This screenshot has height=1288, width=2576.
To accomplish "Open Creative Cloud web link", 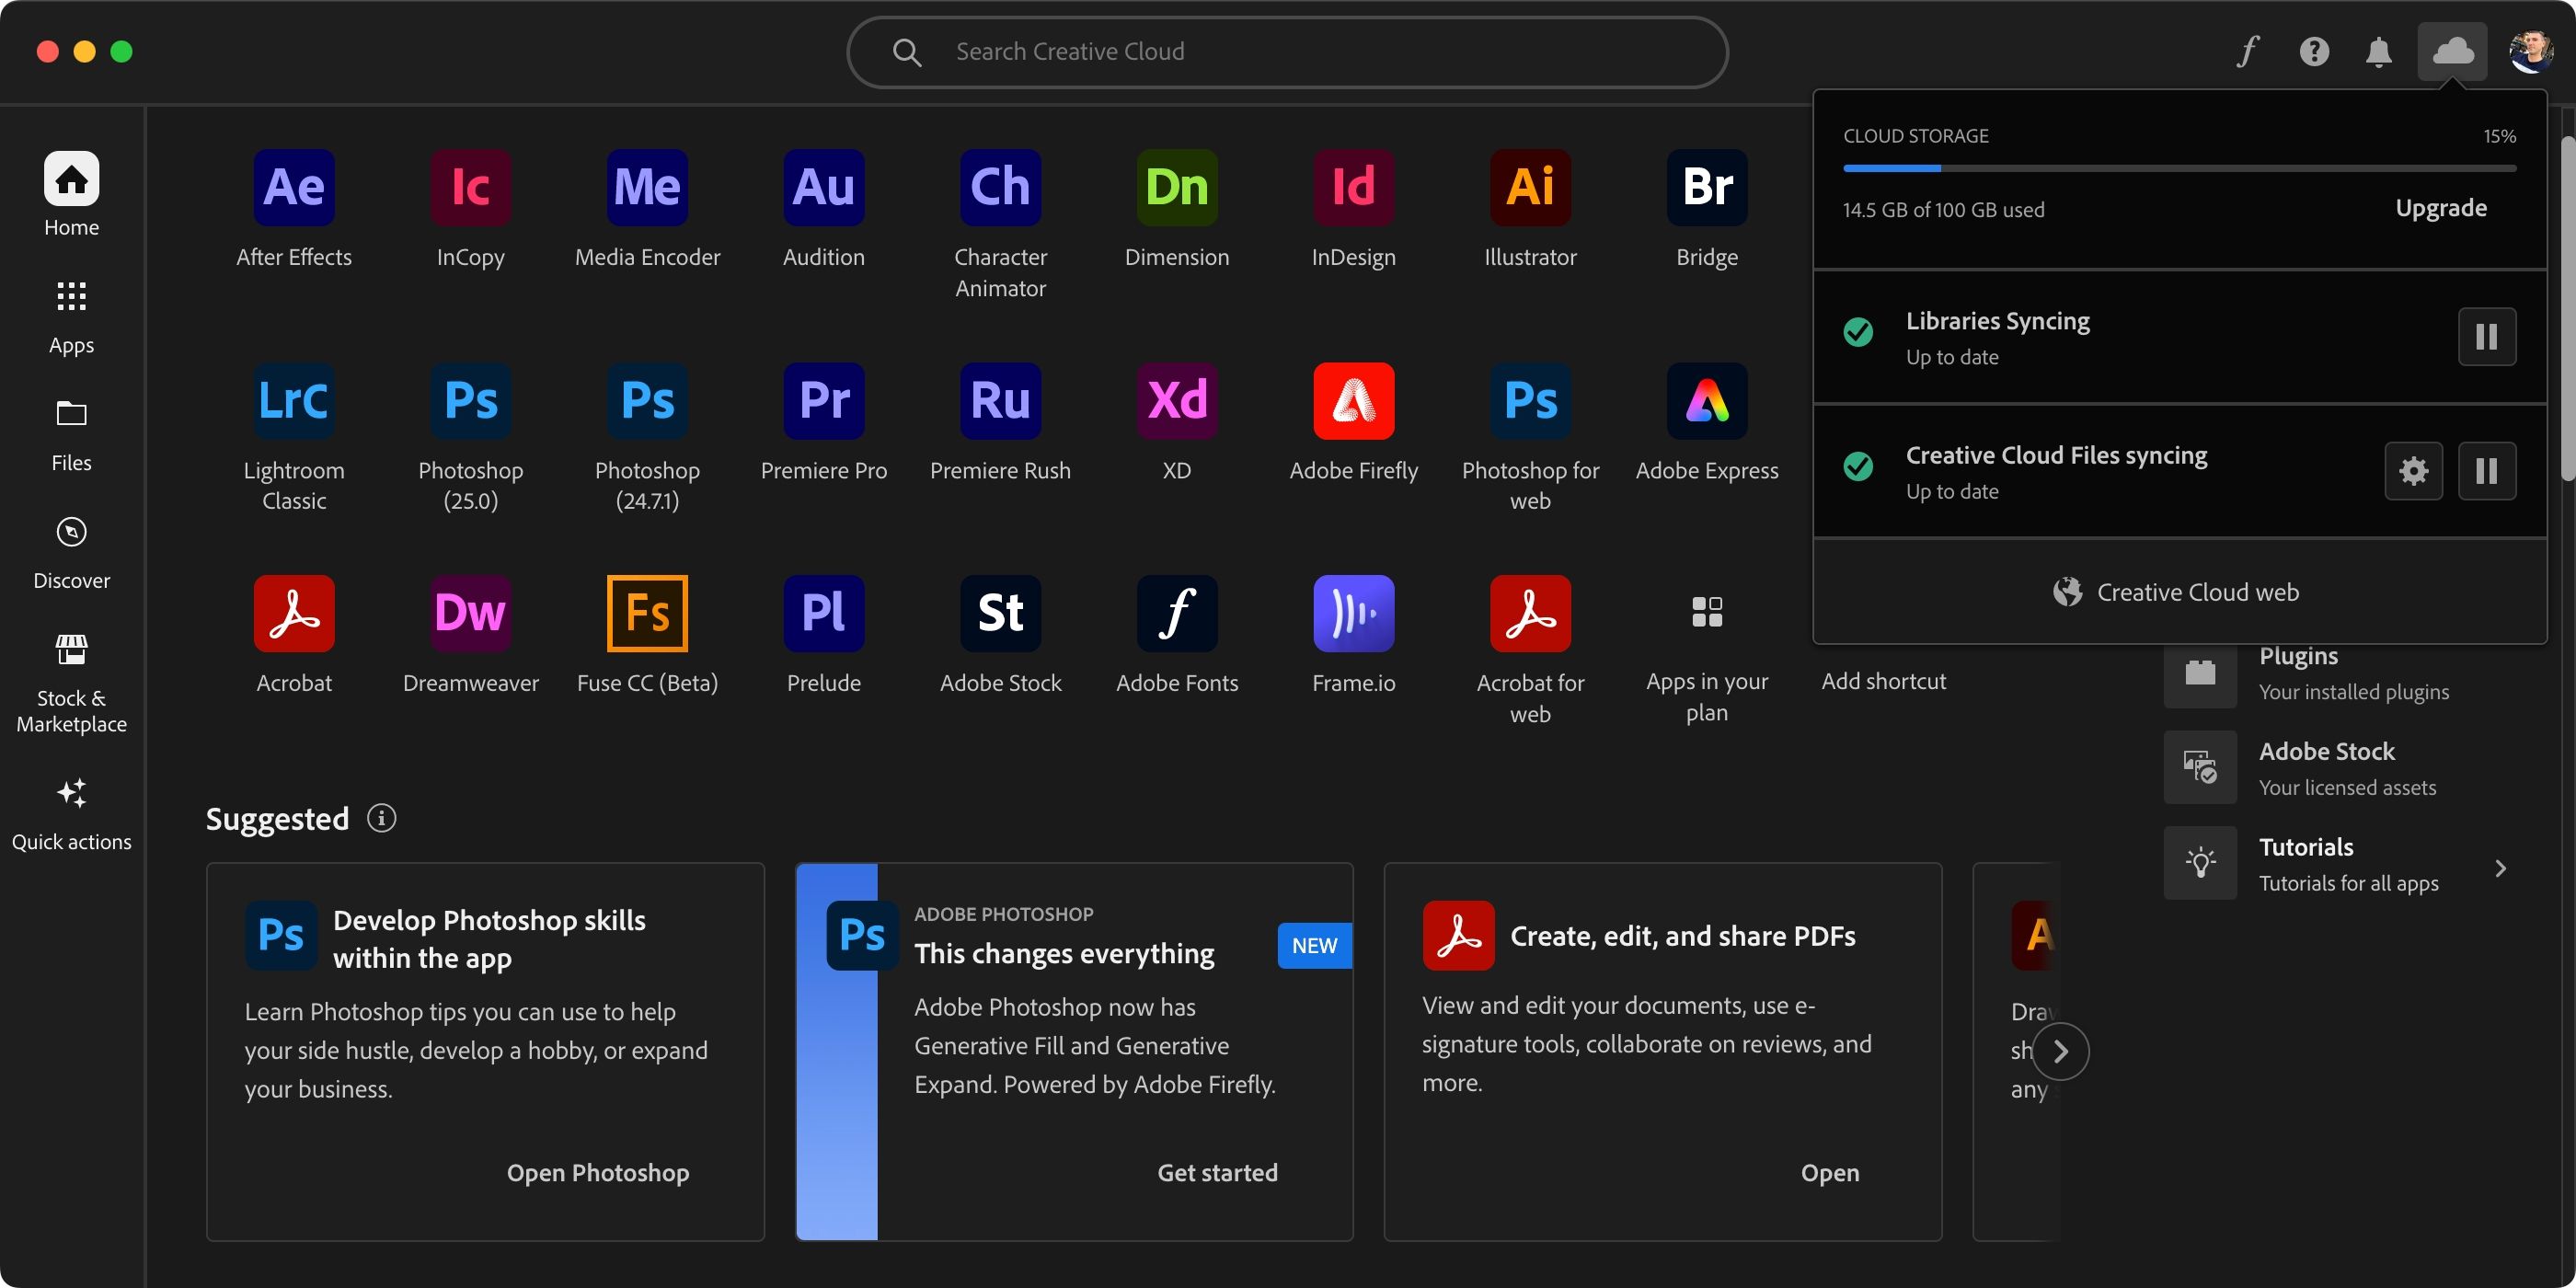I will [x=2177, y=591].
